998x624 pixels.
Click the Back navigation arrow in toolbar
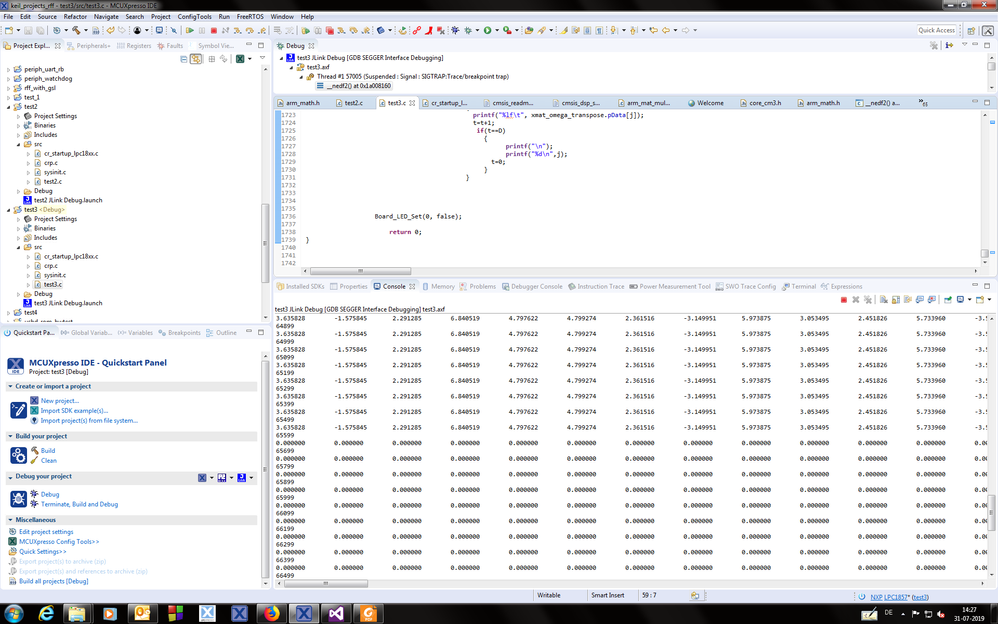click(666, 30)
